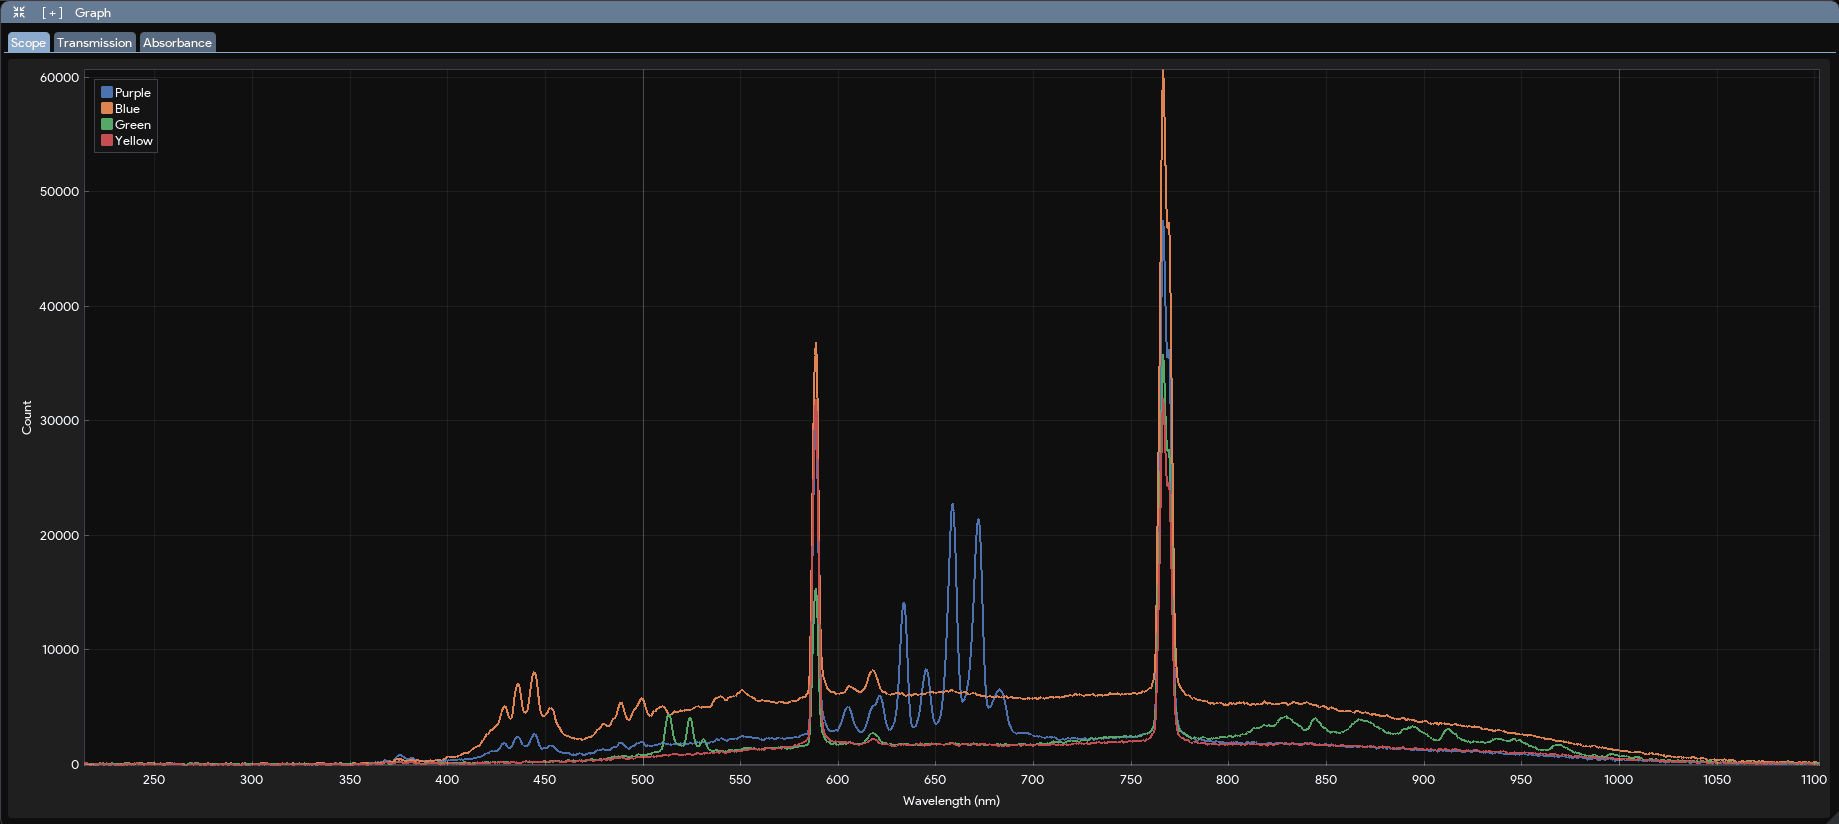Click the "Wavelength (nm)" axis label
This screenshot has width=1839, height=824.
pos(951,800)
